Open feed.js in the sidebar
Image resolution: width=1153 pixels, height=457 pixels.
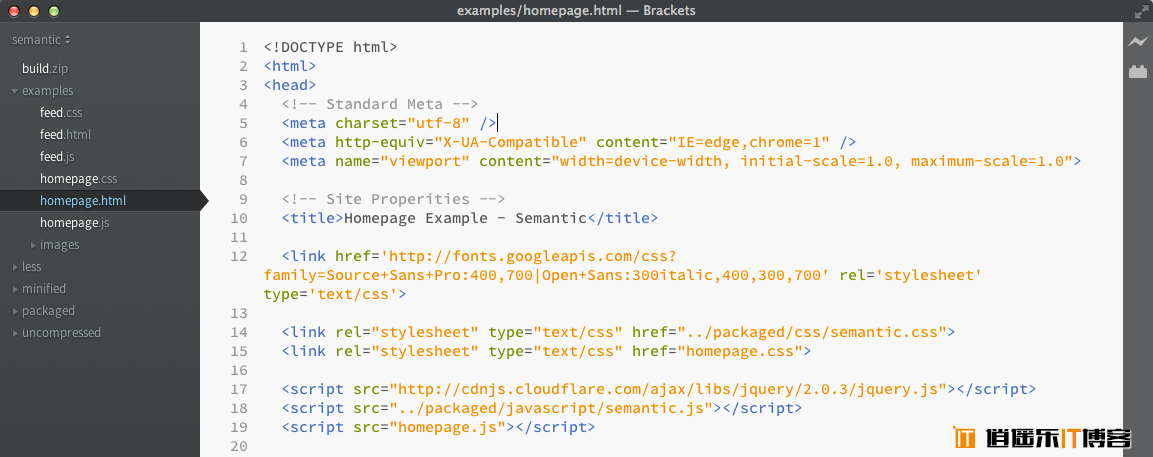(x=57, y=157)
